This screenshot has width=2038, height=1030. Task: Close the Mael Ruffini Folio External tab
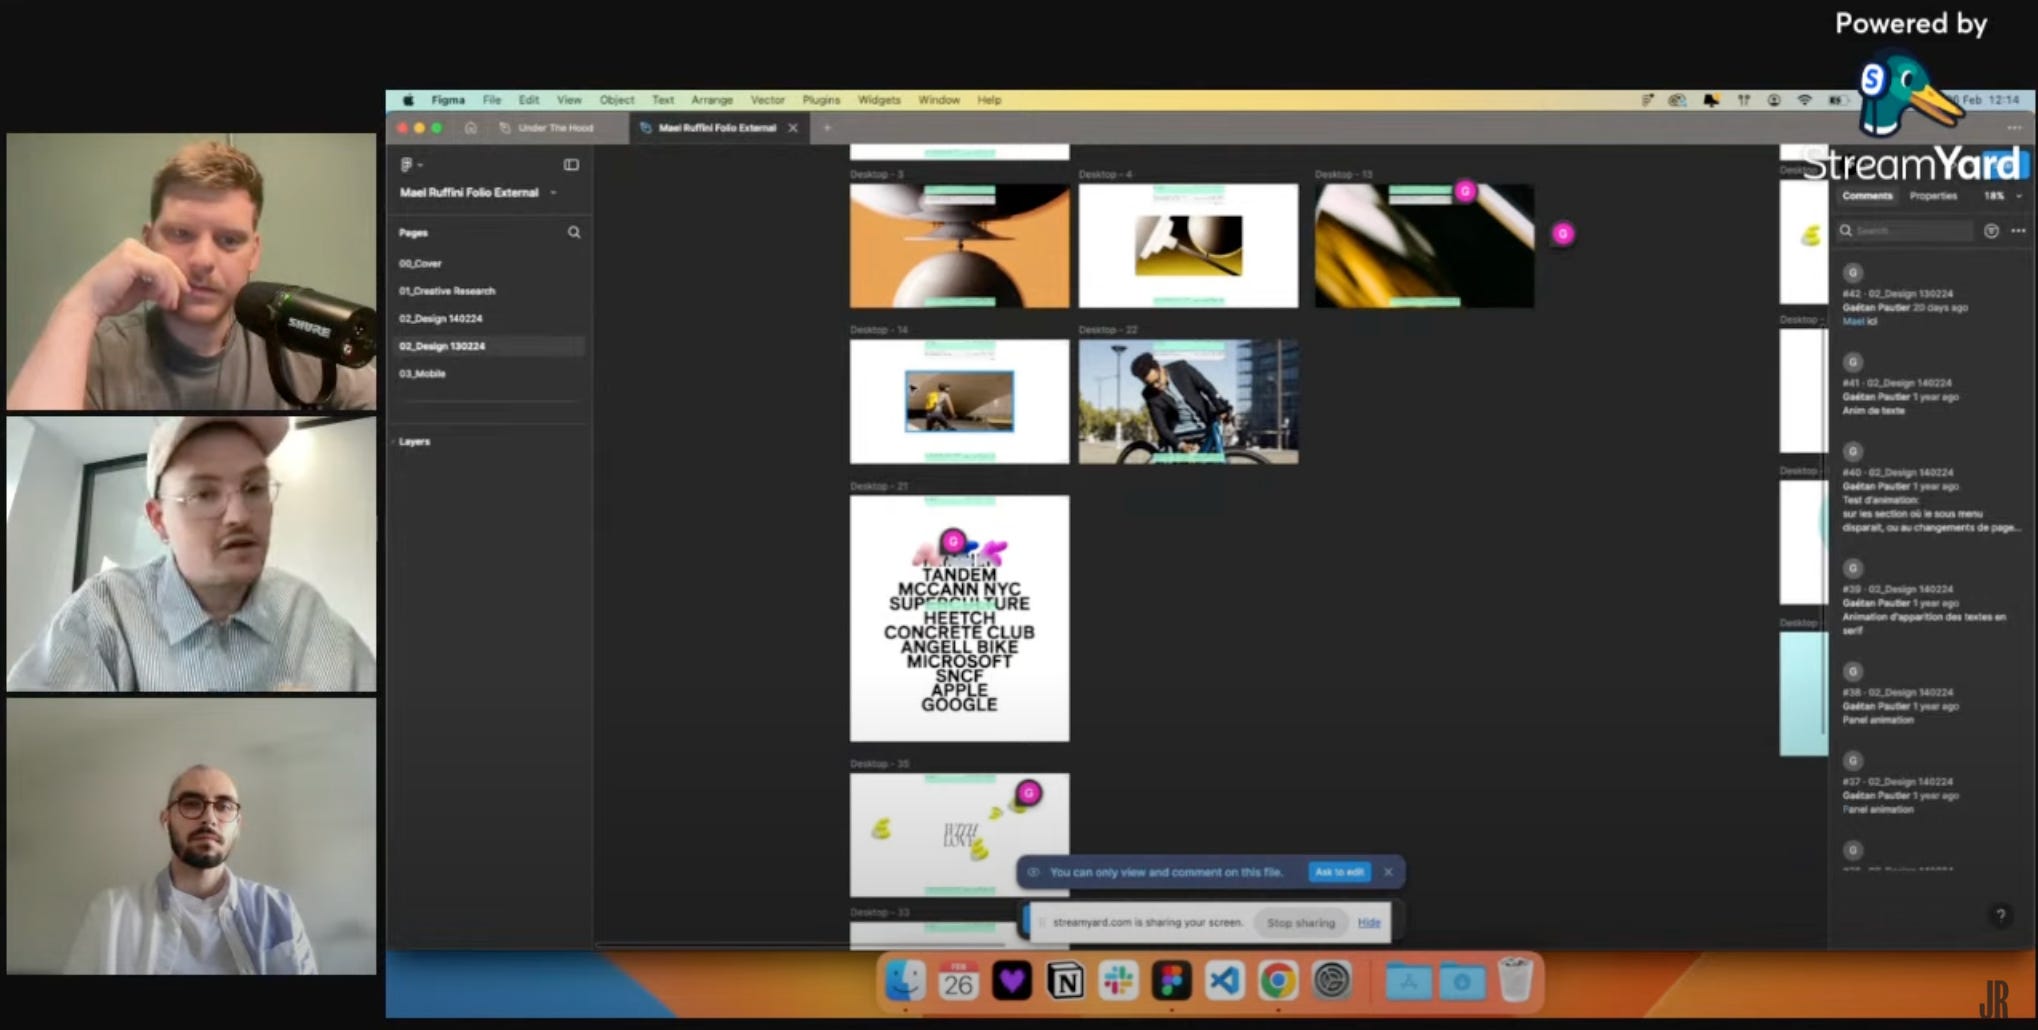(793, 128)
